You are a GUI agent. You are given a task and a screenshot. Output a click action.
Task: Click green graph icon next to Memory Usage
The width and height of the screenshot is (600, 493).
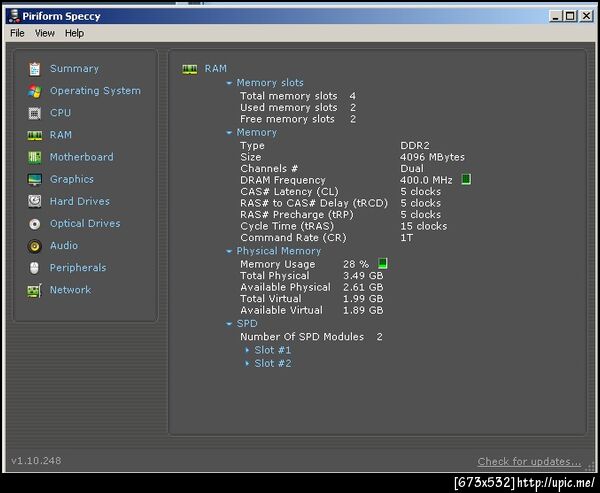pyautogui.click(x=383, y=263)
